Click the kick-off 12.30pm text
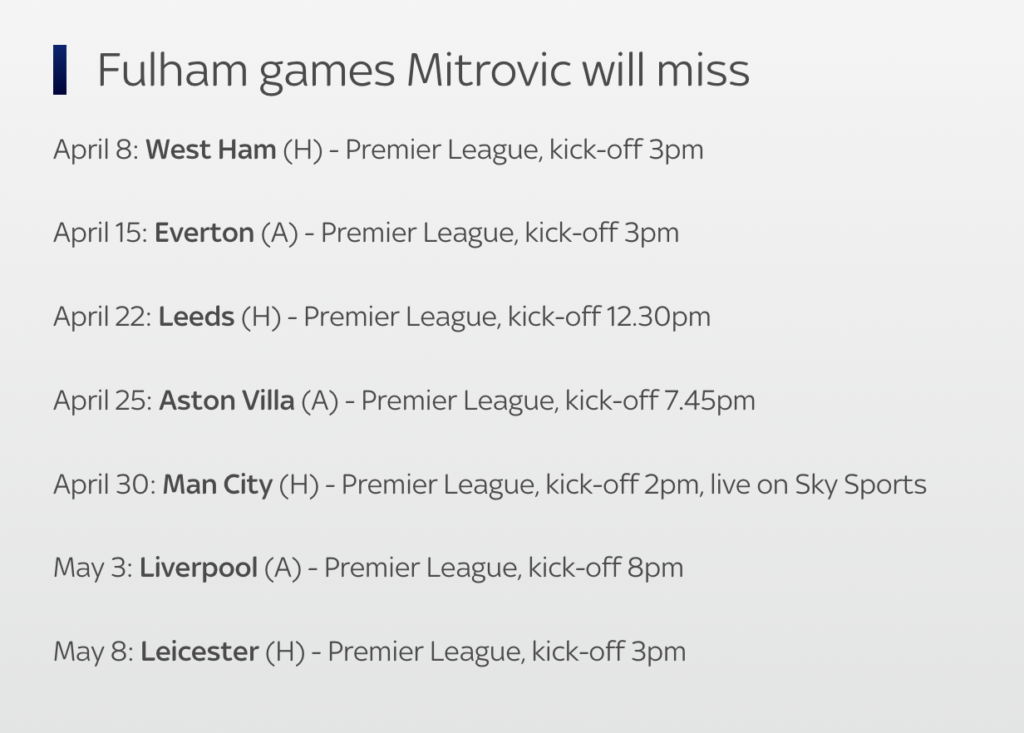Screen dimensions: 1024x733 (609, 317)
